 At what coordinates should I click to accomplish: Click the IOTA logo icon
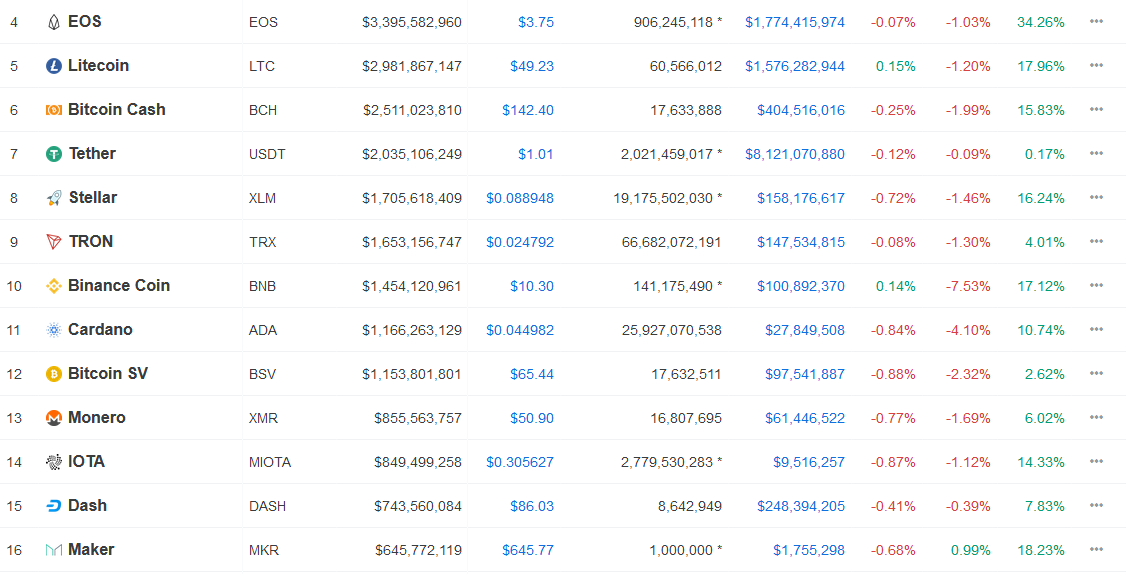tap(54, 462)
